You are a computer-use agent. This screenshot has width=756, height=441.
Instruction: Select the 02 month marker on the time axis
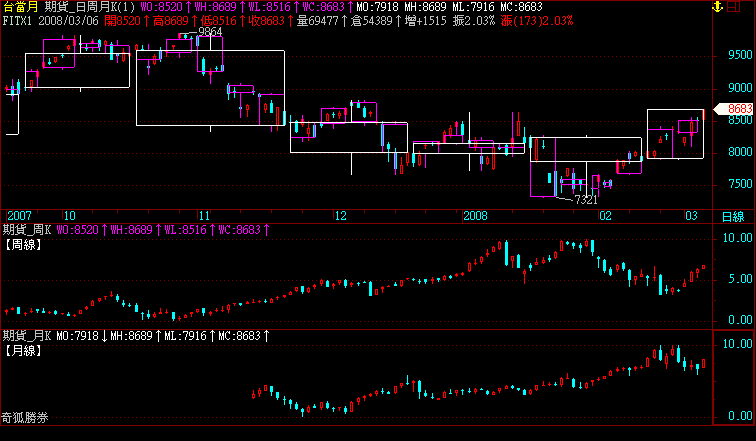tap(605, 216)
